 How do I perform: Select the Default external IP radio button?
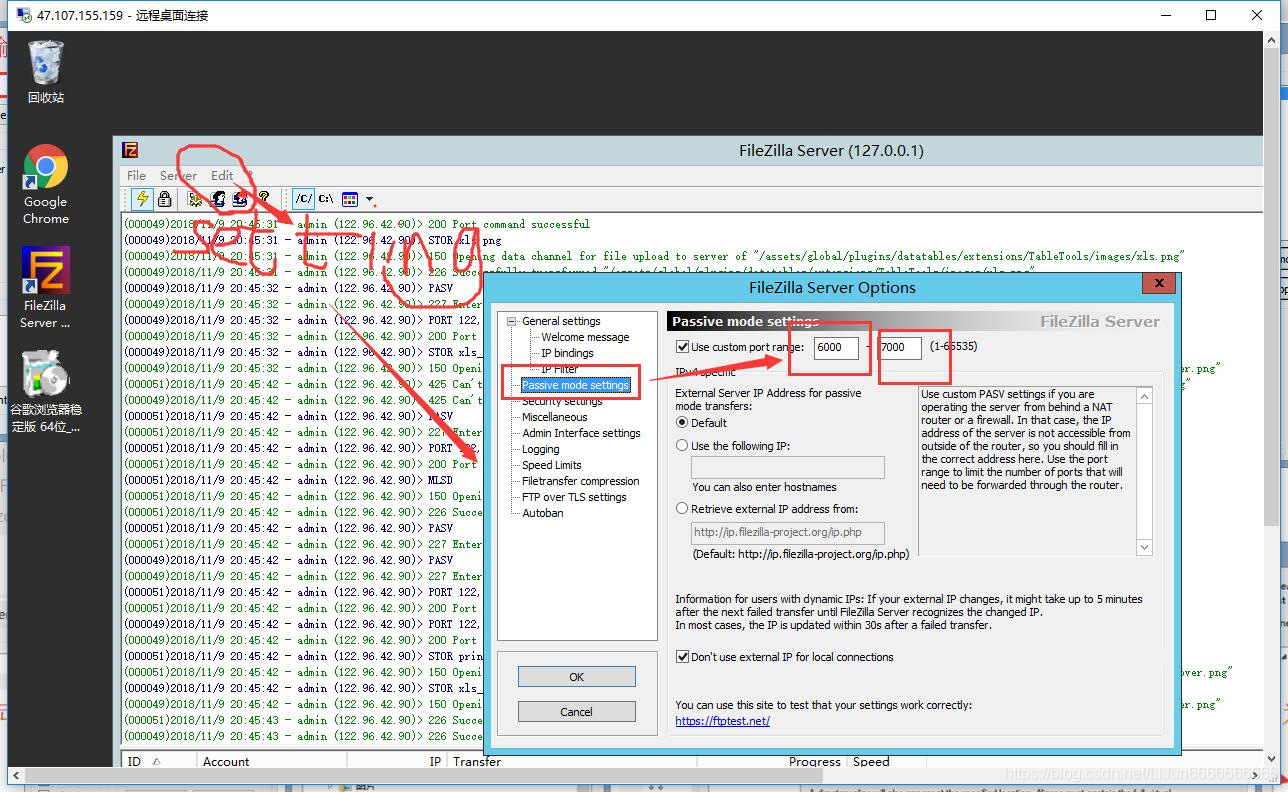point(683,423)
